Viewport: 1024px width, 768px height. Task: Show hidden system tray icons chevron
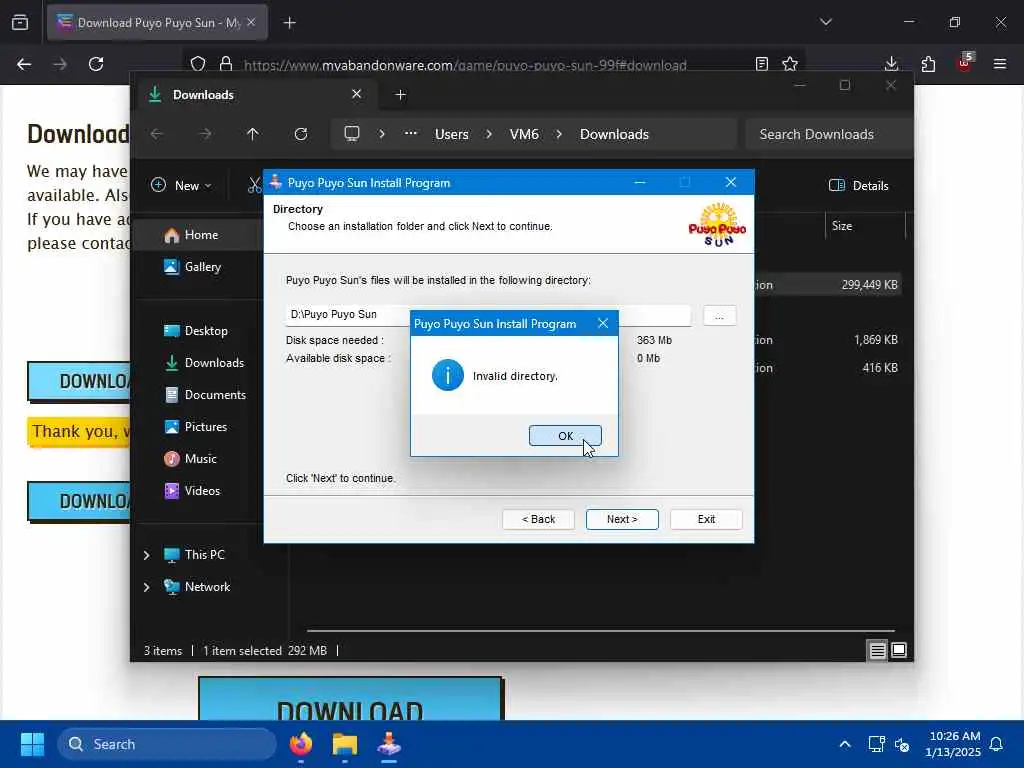(844, 744)
